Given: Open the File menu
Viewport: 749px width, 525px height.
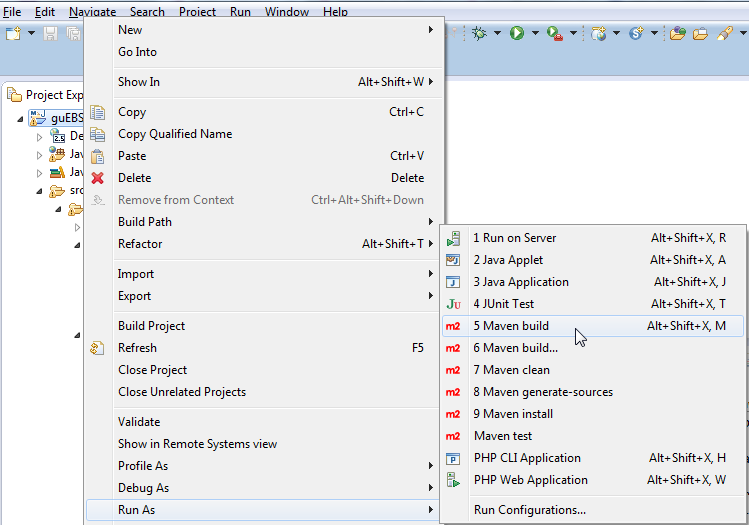Looking at the screenshot, I should (x=12, y=11).
